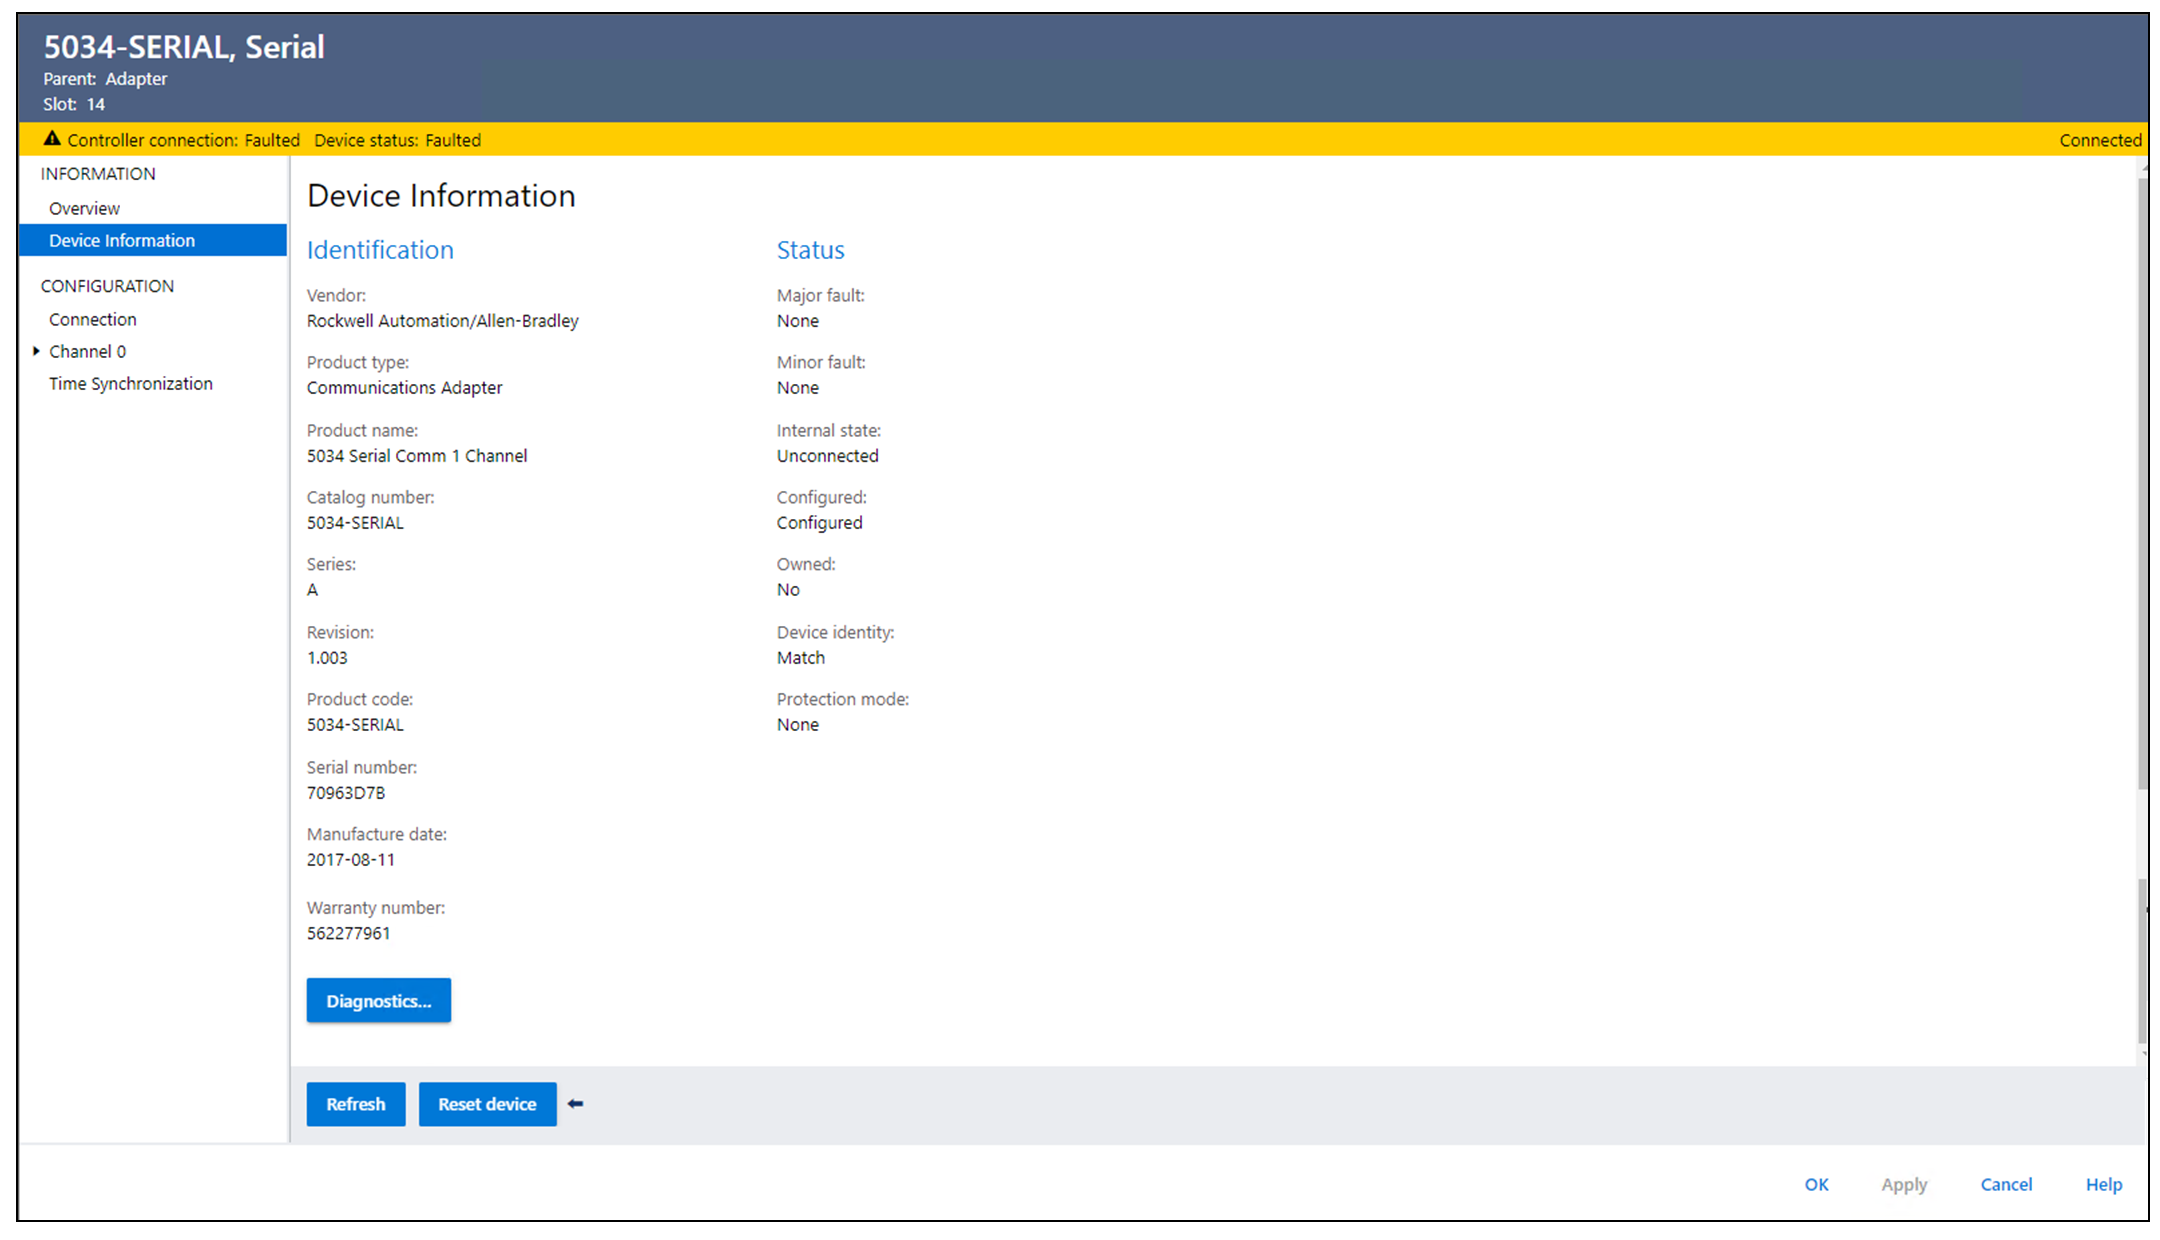This screenshot has height=1240, width=2160.
Task: Expand the Channel 0 tree arrow
Action: click(x=36, y=351)
